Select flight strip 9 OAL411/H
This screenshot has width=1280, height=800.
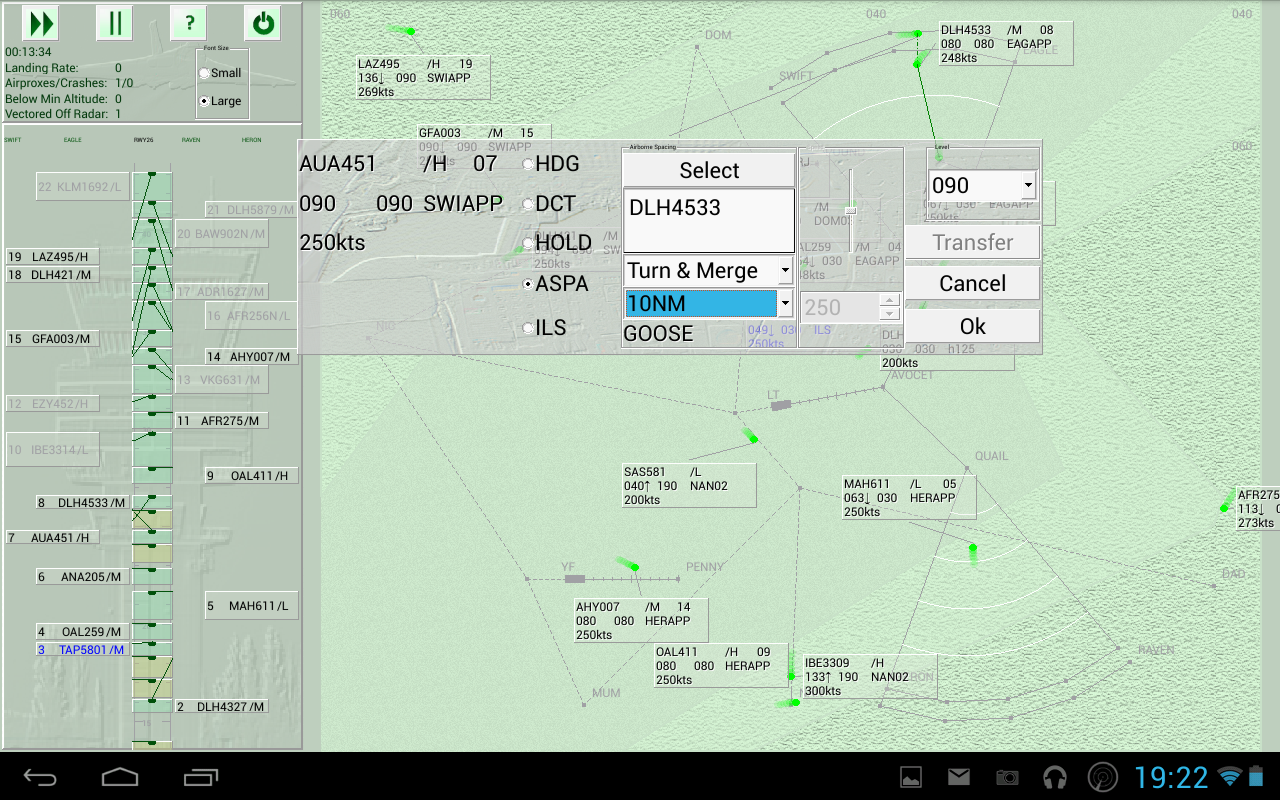coord(251,476)
